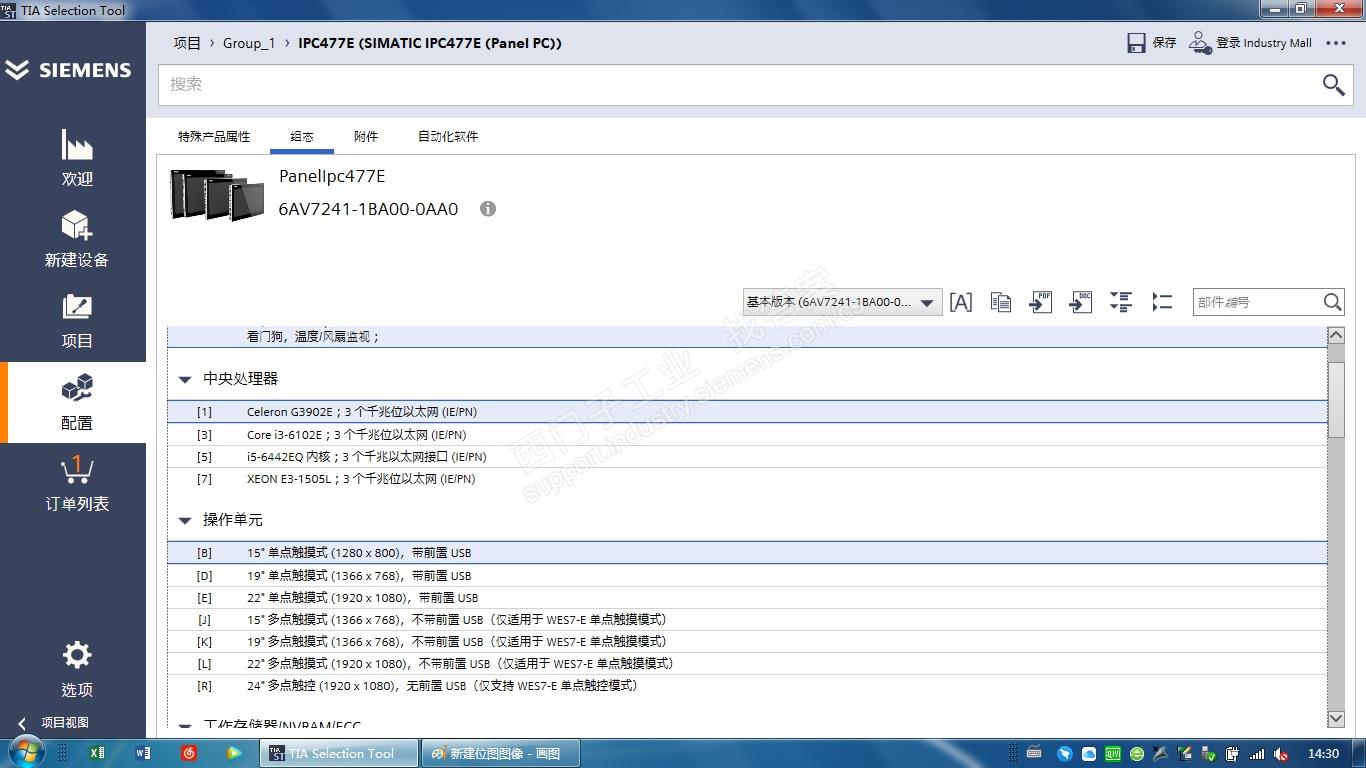Click the 登录 Industry Mall login
Viewport: 1366px width, 768px height.
[x=1250, y=43]
